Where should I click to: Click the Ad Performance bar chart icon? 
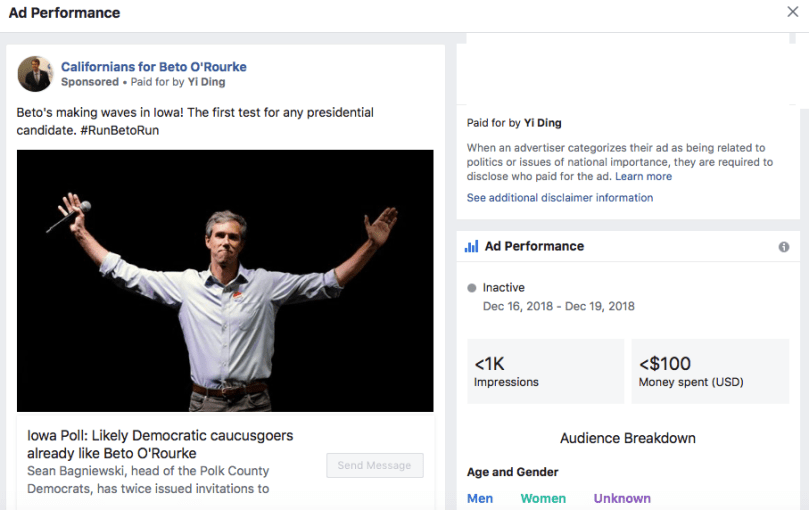coord(471,247)
